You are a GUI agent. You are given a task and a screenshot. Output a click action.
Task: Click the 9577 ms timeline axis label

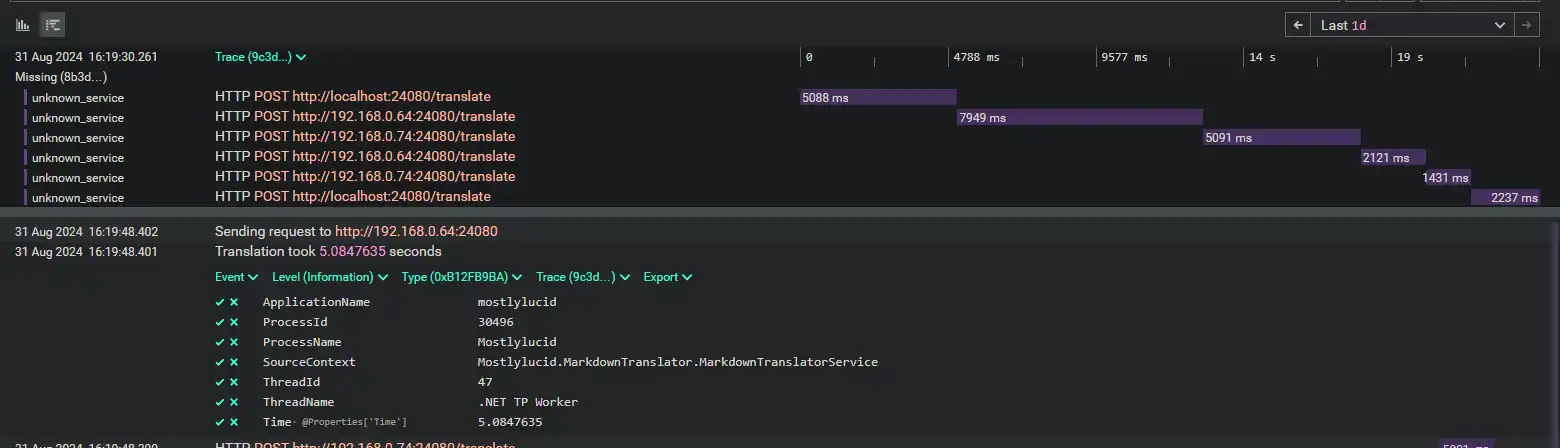1124,57
